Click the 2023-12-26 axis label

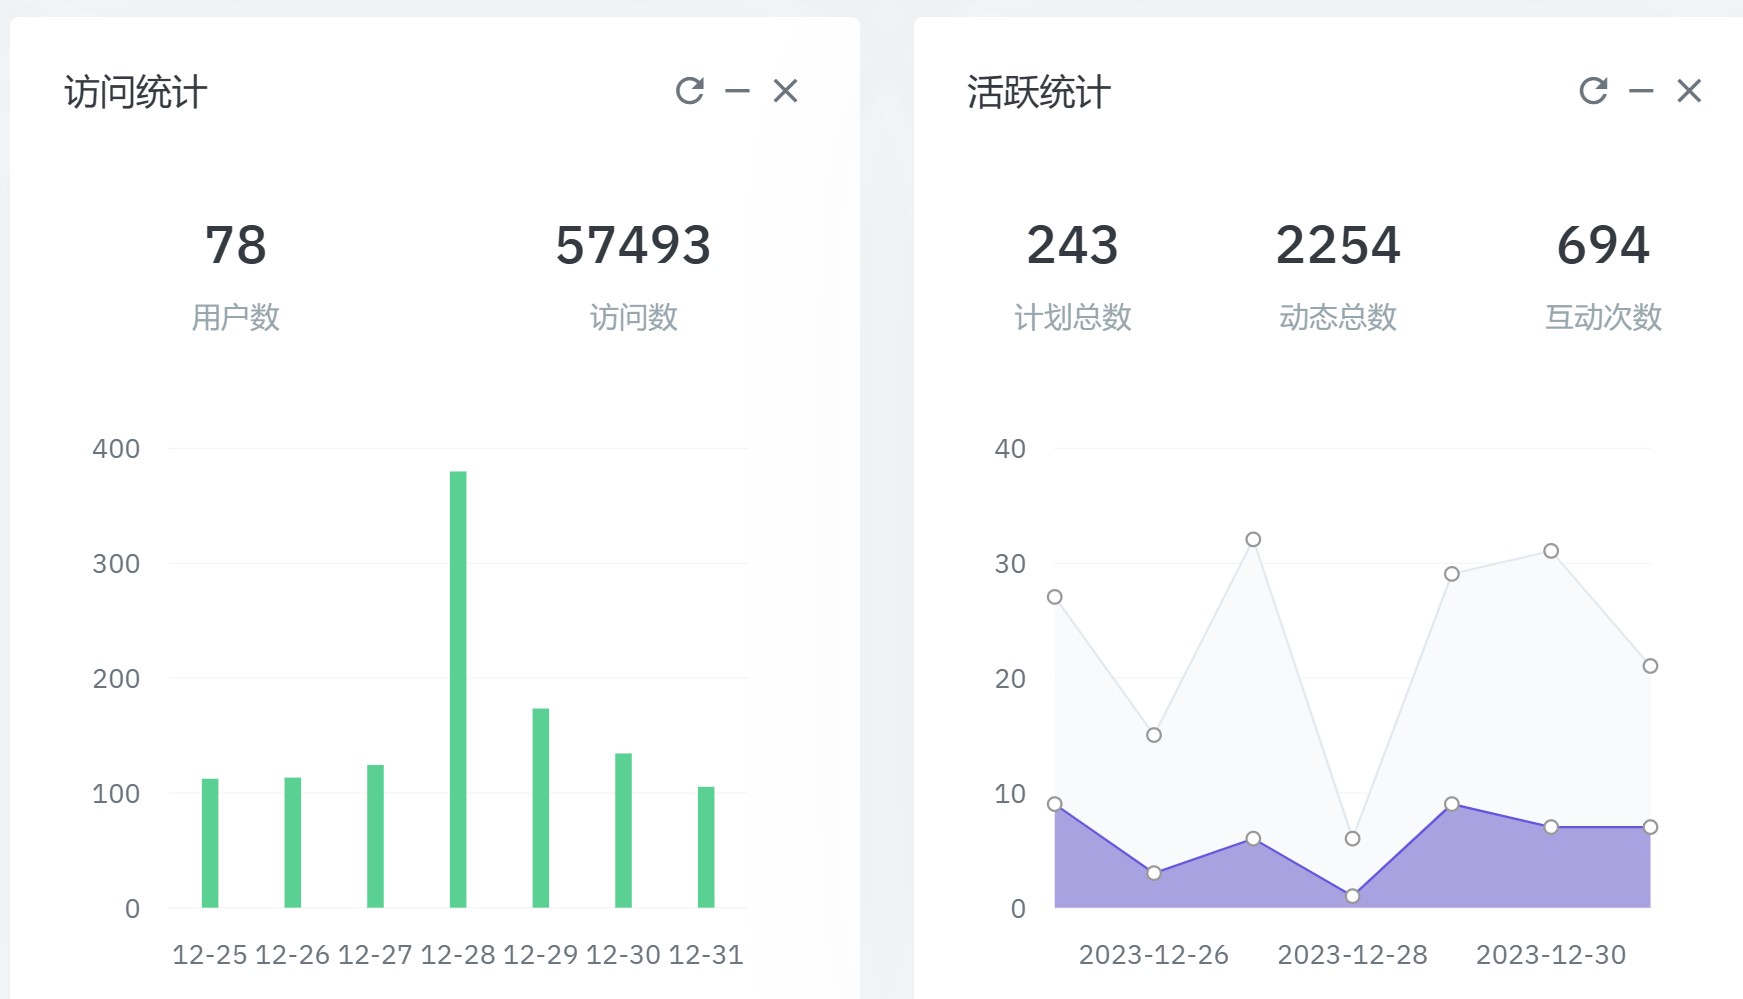(1154, 955)
